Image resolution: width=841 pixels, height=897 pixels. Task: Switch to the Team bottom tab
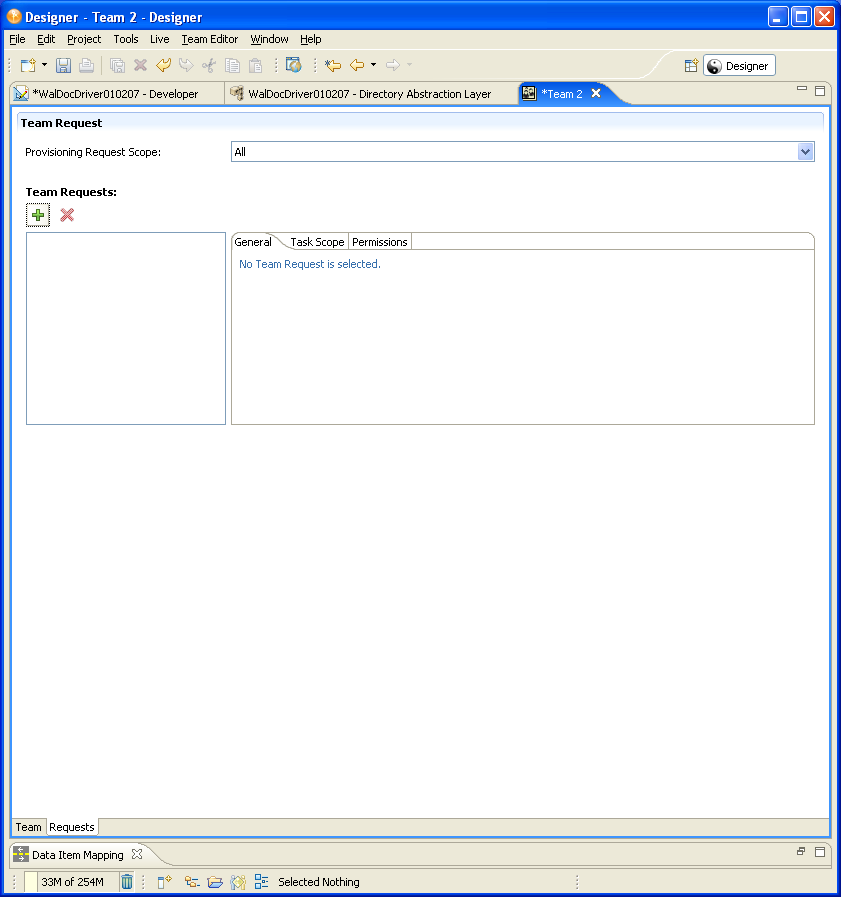coord(29,827)
